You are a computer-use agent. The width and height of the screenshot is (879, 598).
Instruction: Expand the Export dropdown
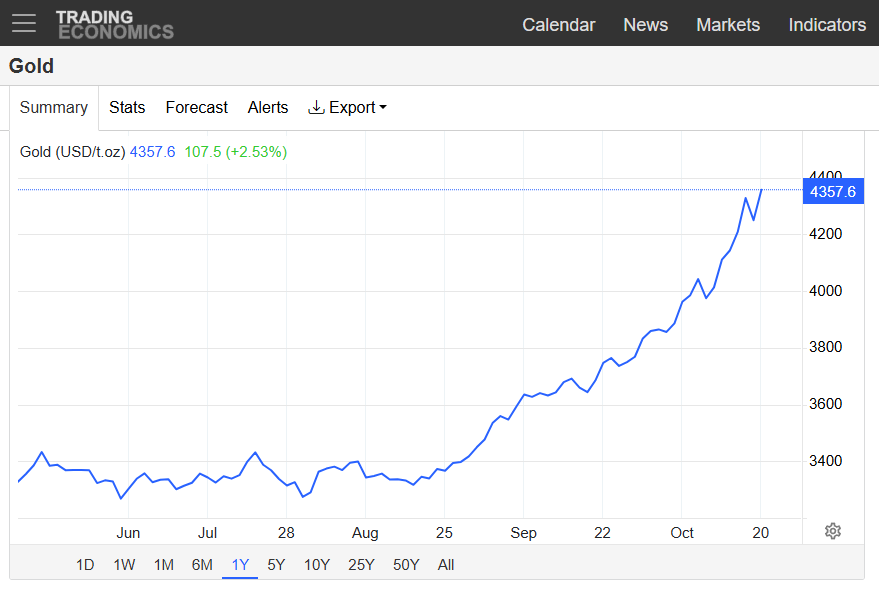347,108
